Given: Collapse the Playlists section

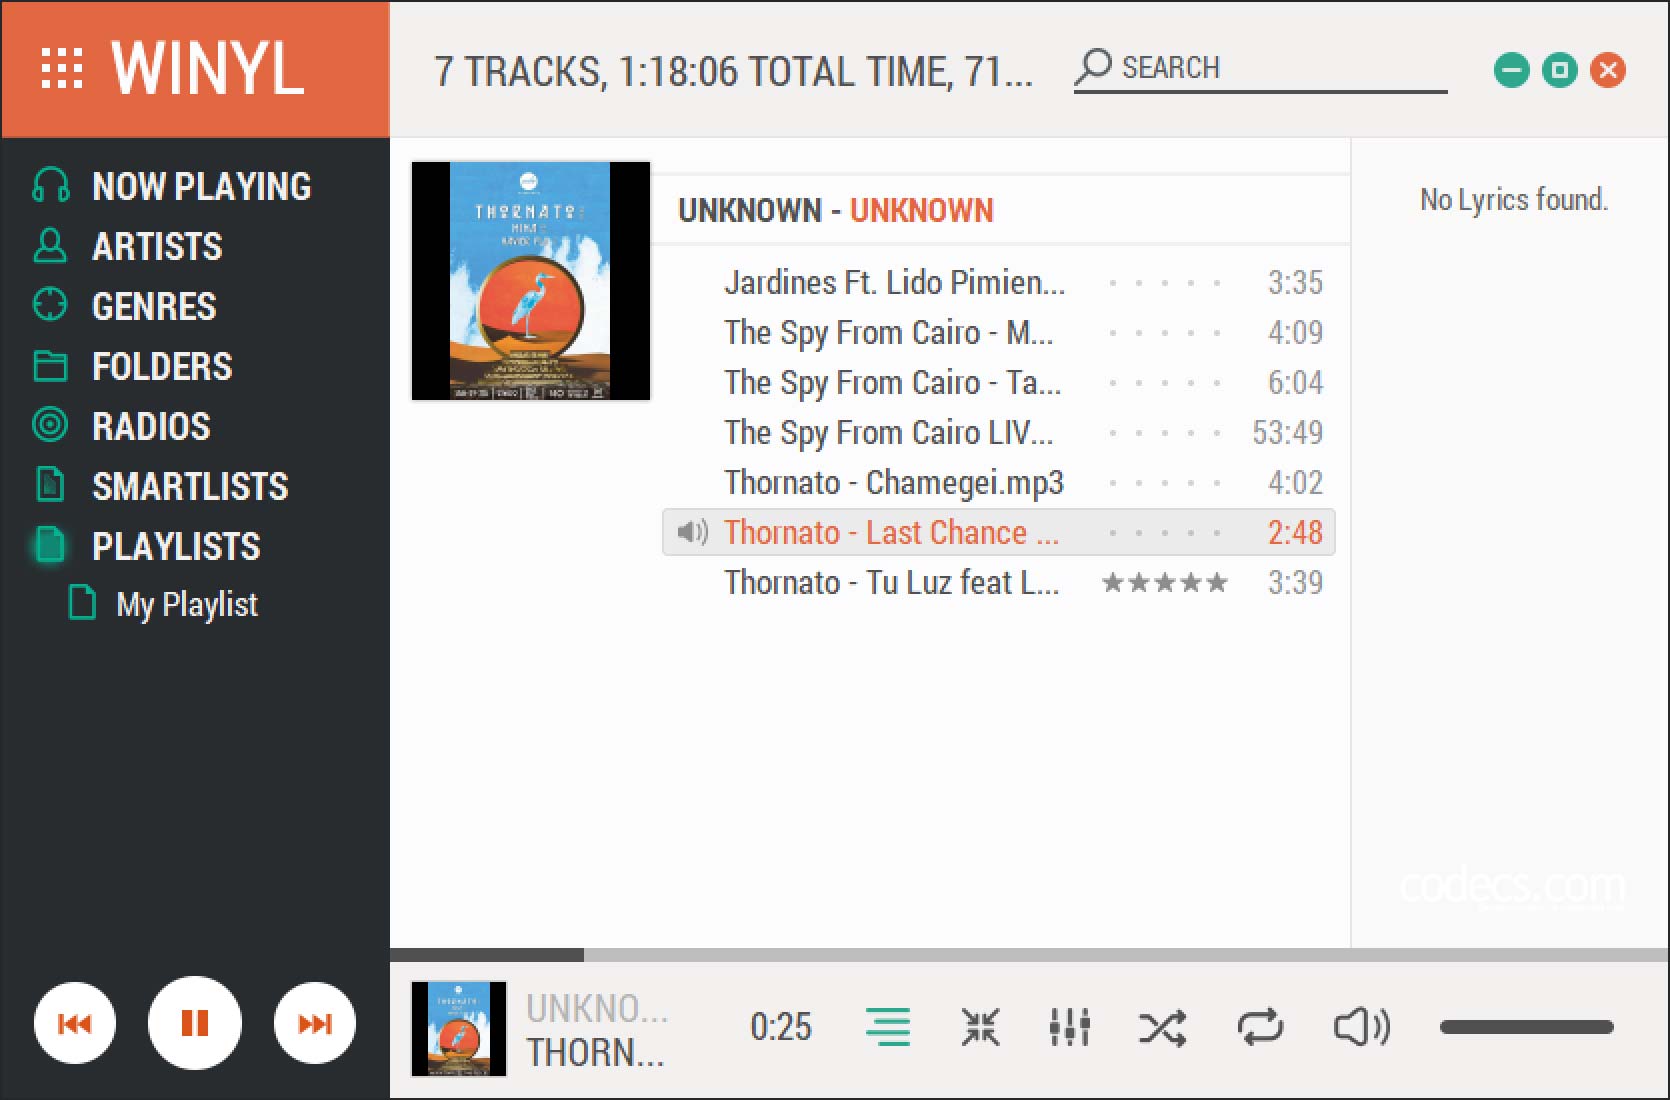Looking at the screenshot, I should coord(147,546).
